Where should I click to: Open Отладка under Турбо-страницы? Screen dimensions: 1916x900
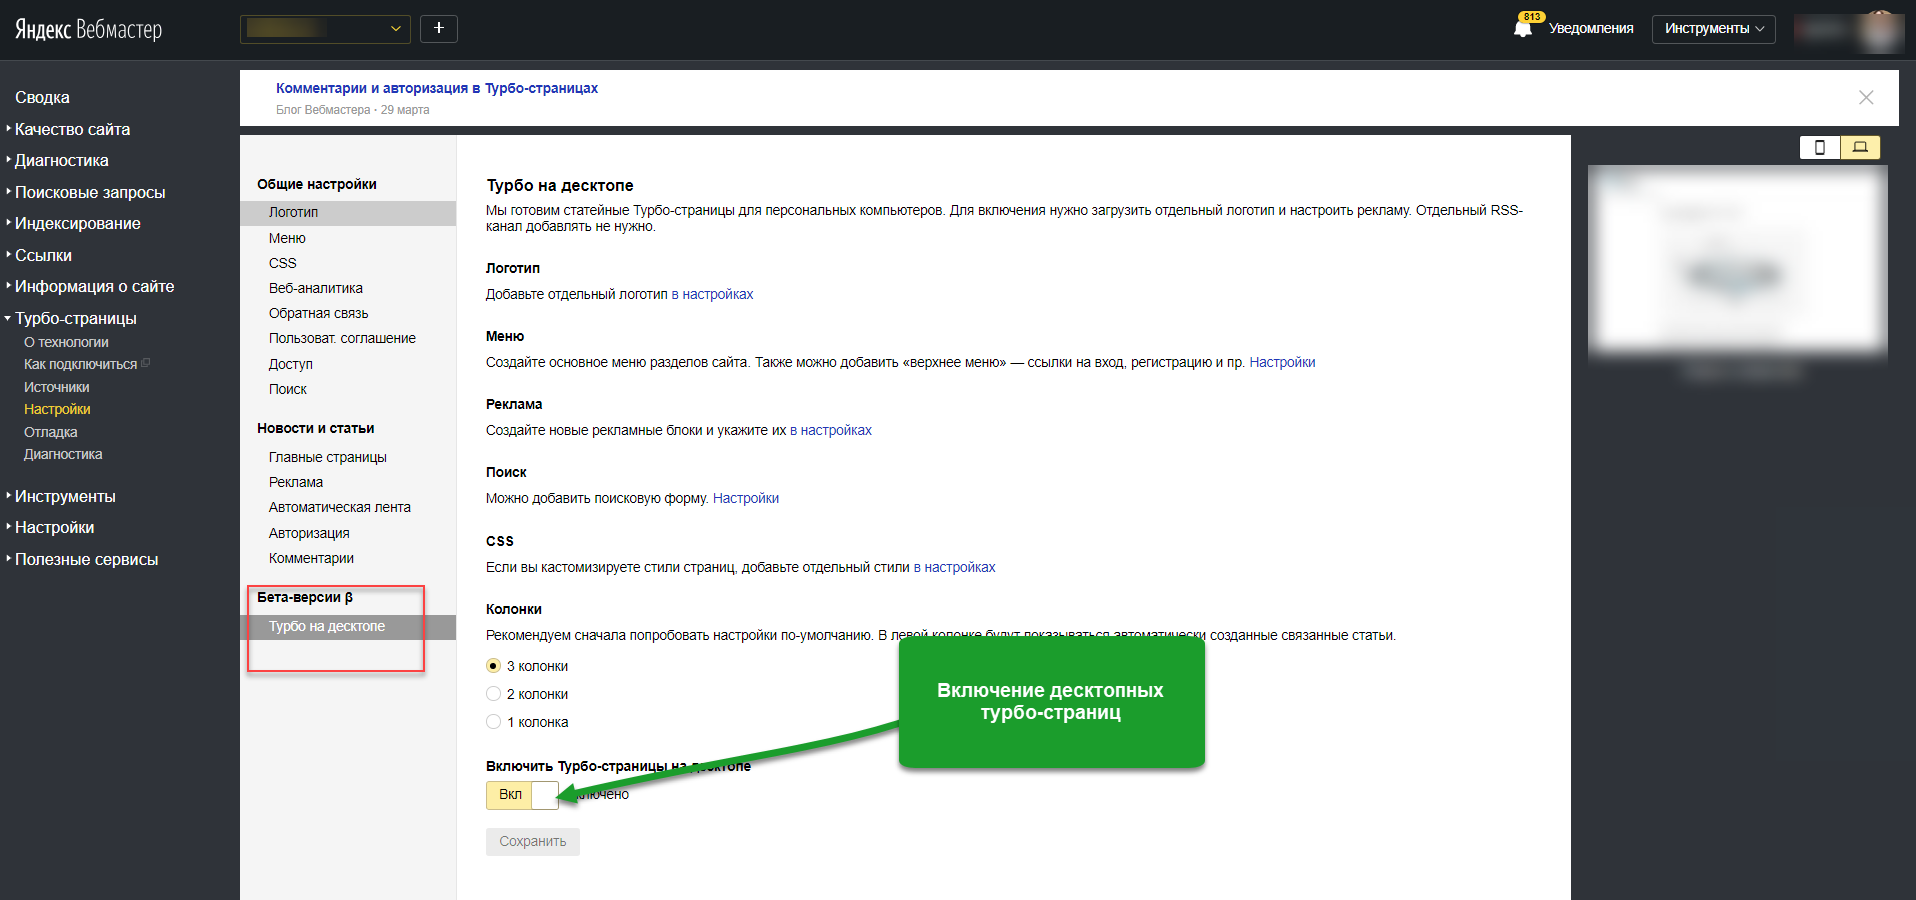[51, 432]
